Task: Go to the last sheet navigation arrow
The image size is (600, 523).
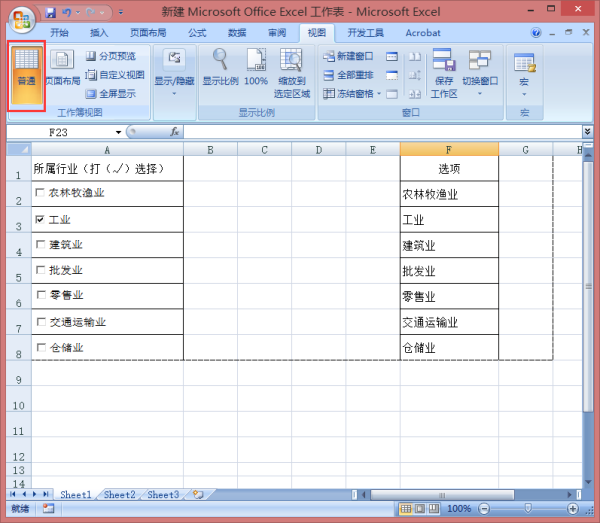Action: 46,494
